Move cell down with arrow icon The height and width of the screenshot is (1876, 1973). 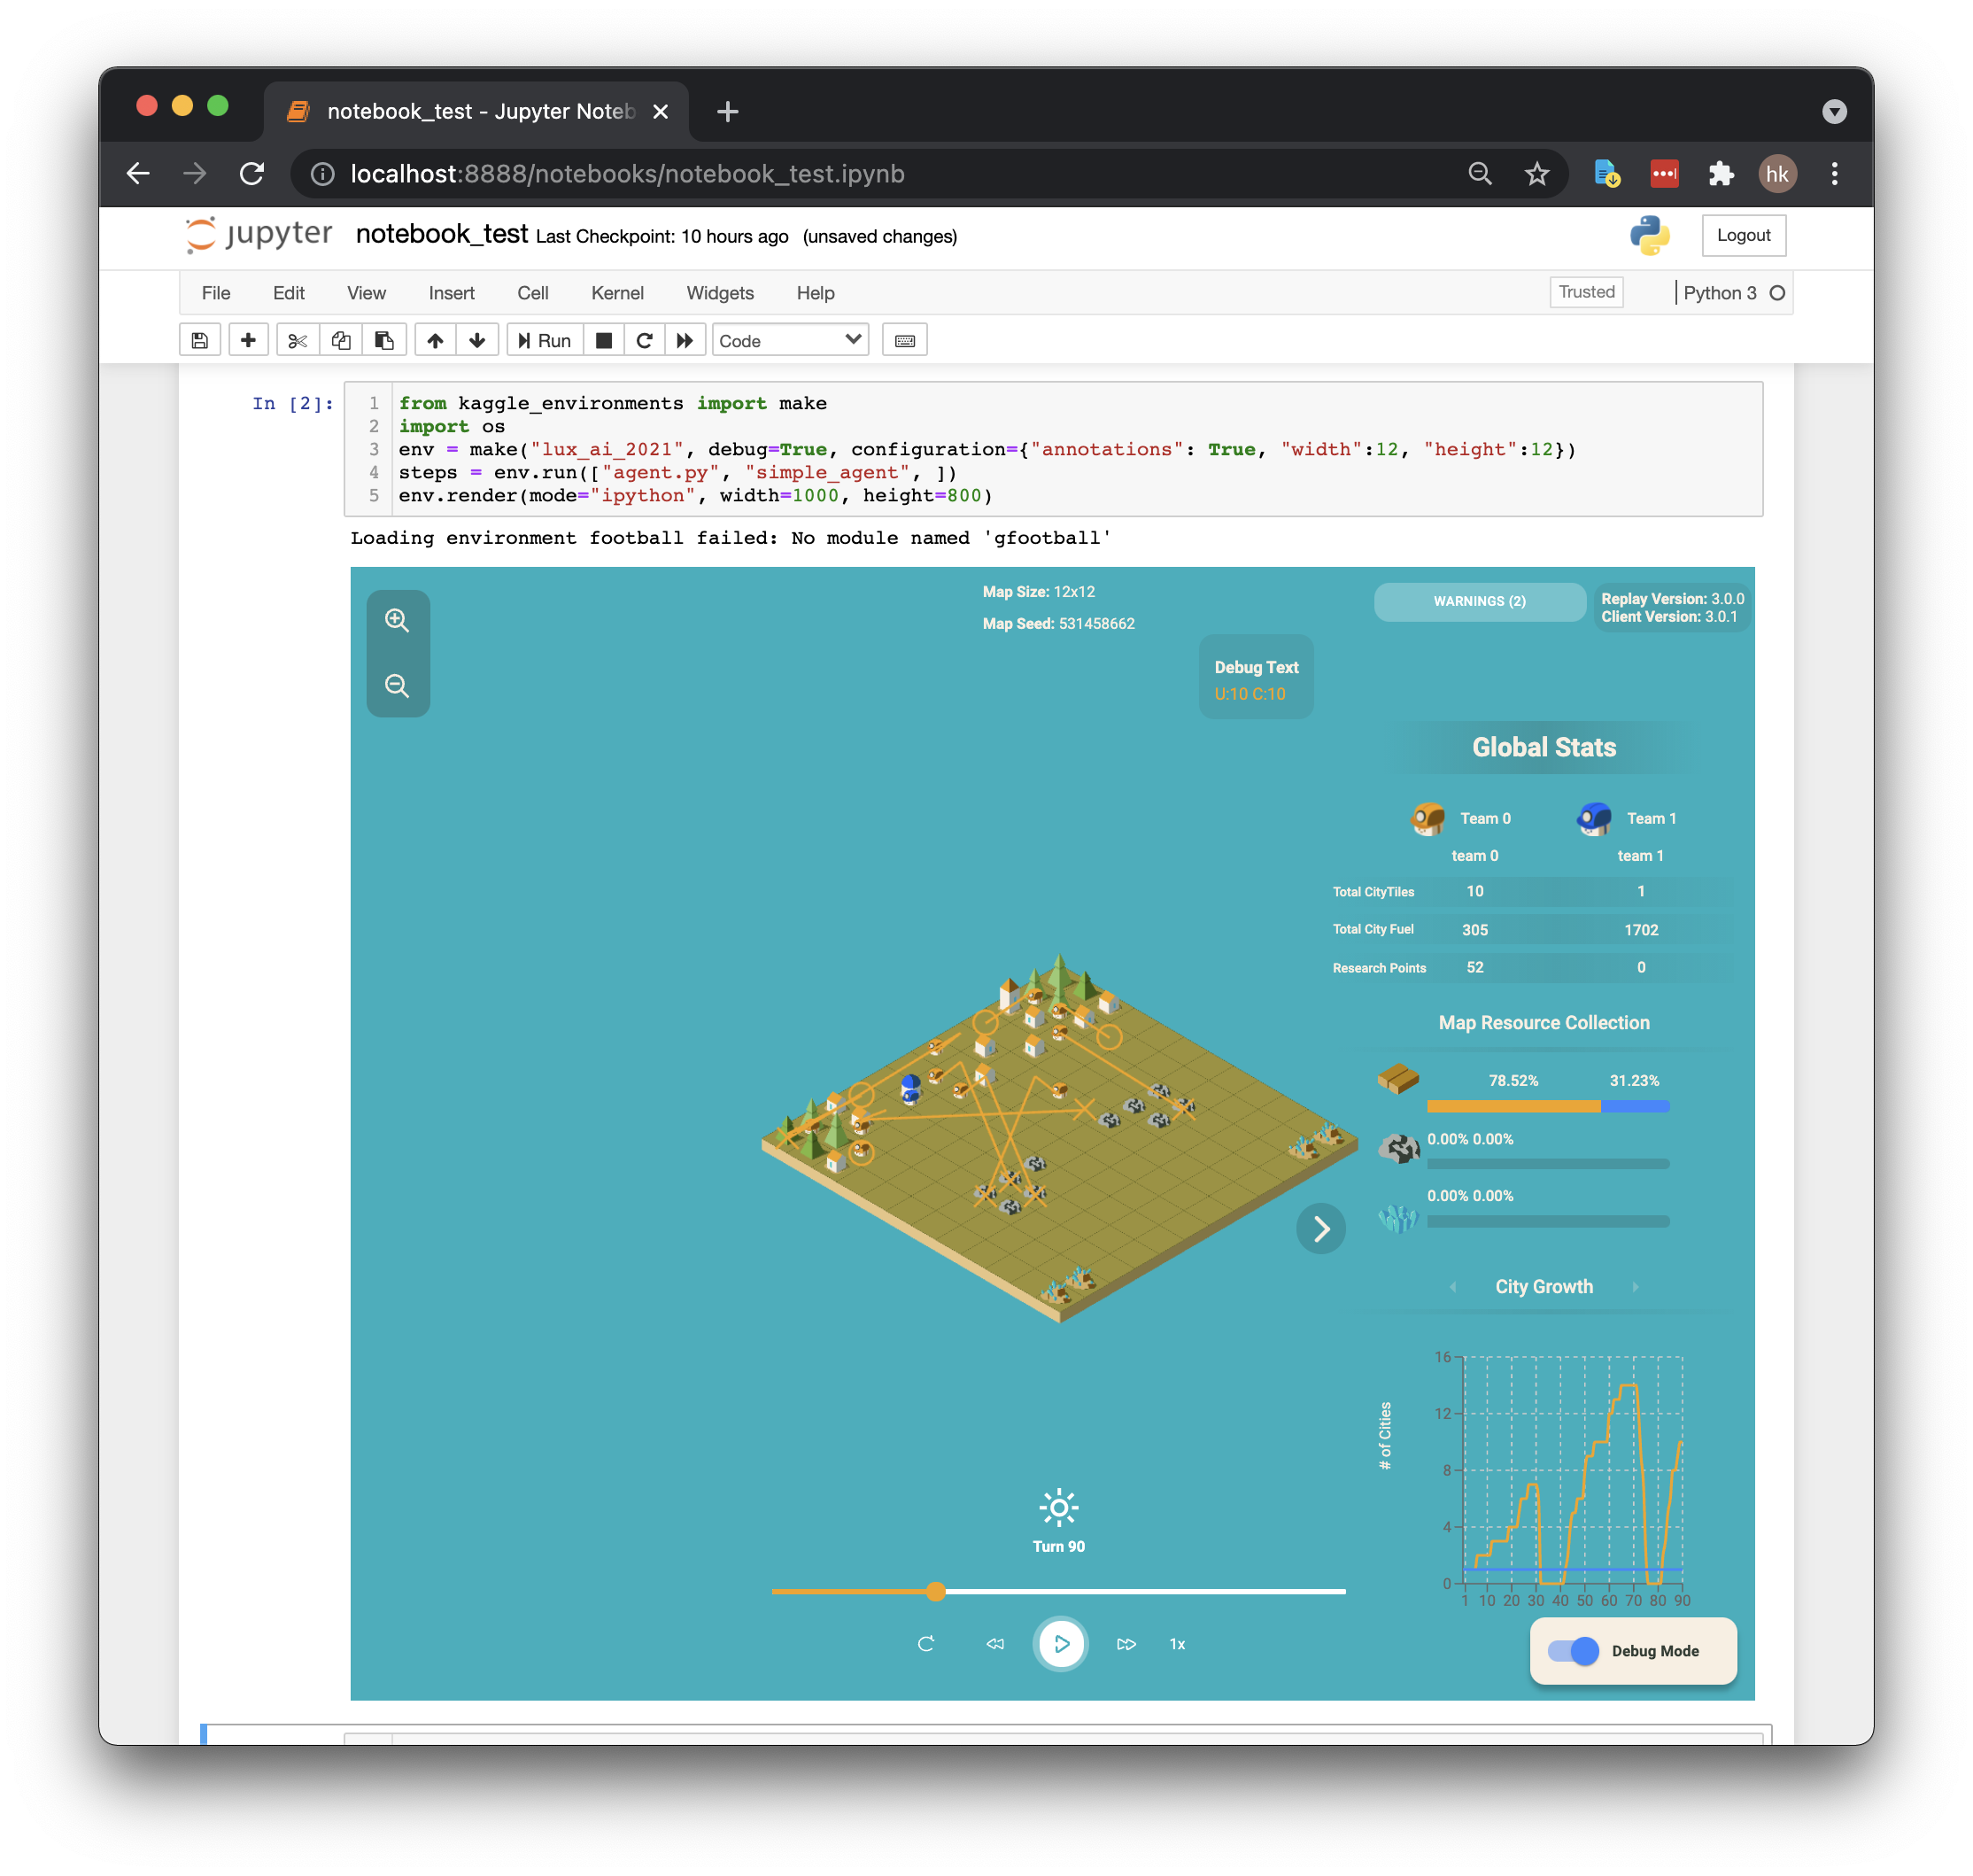tap(477, 341)
